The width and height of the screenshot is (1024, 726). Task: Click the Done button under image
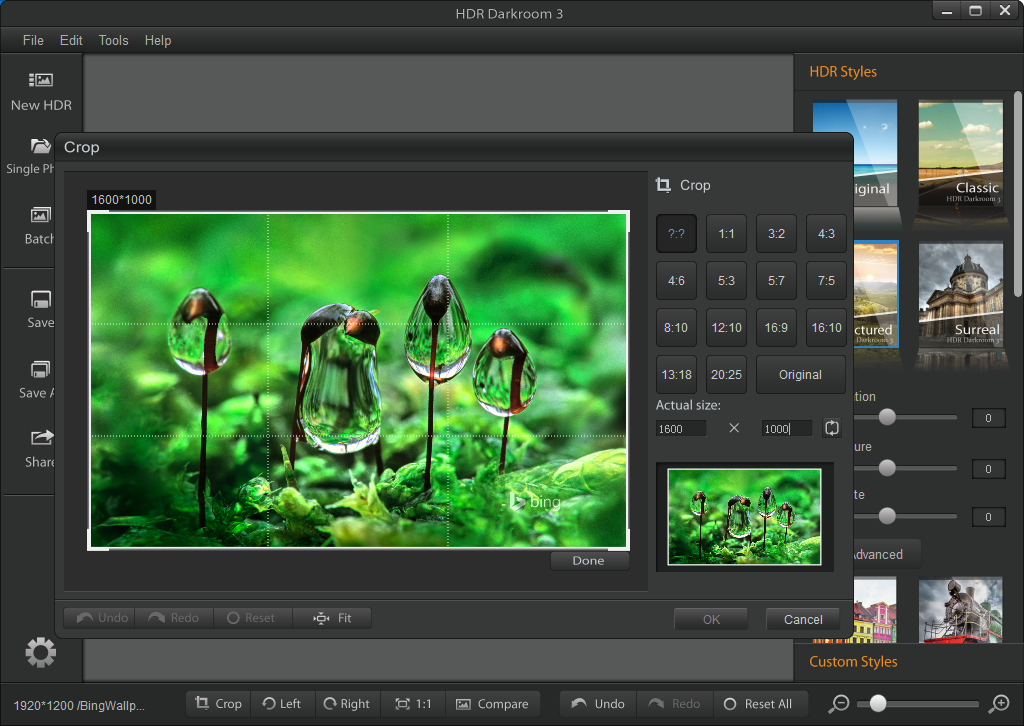tap(589, 561)
